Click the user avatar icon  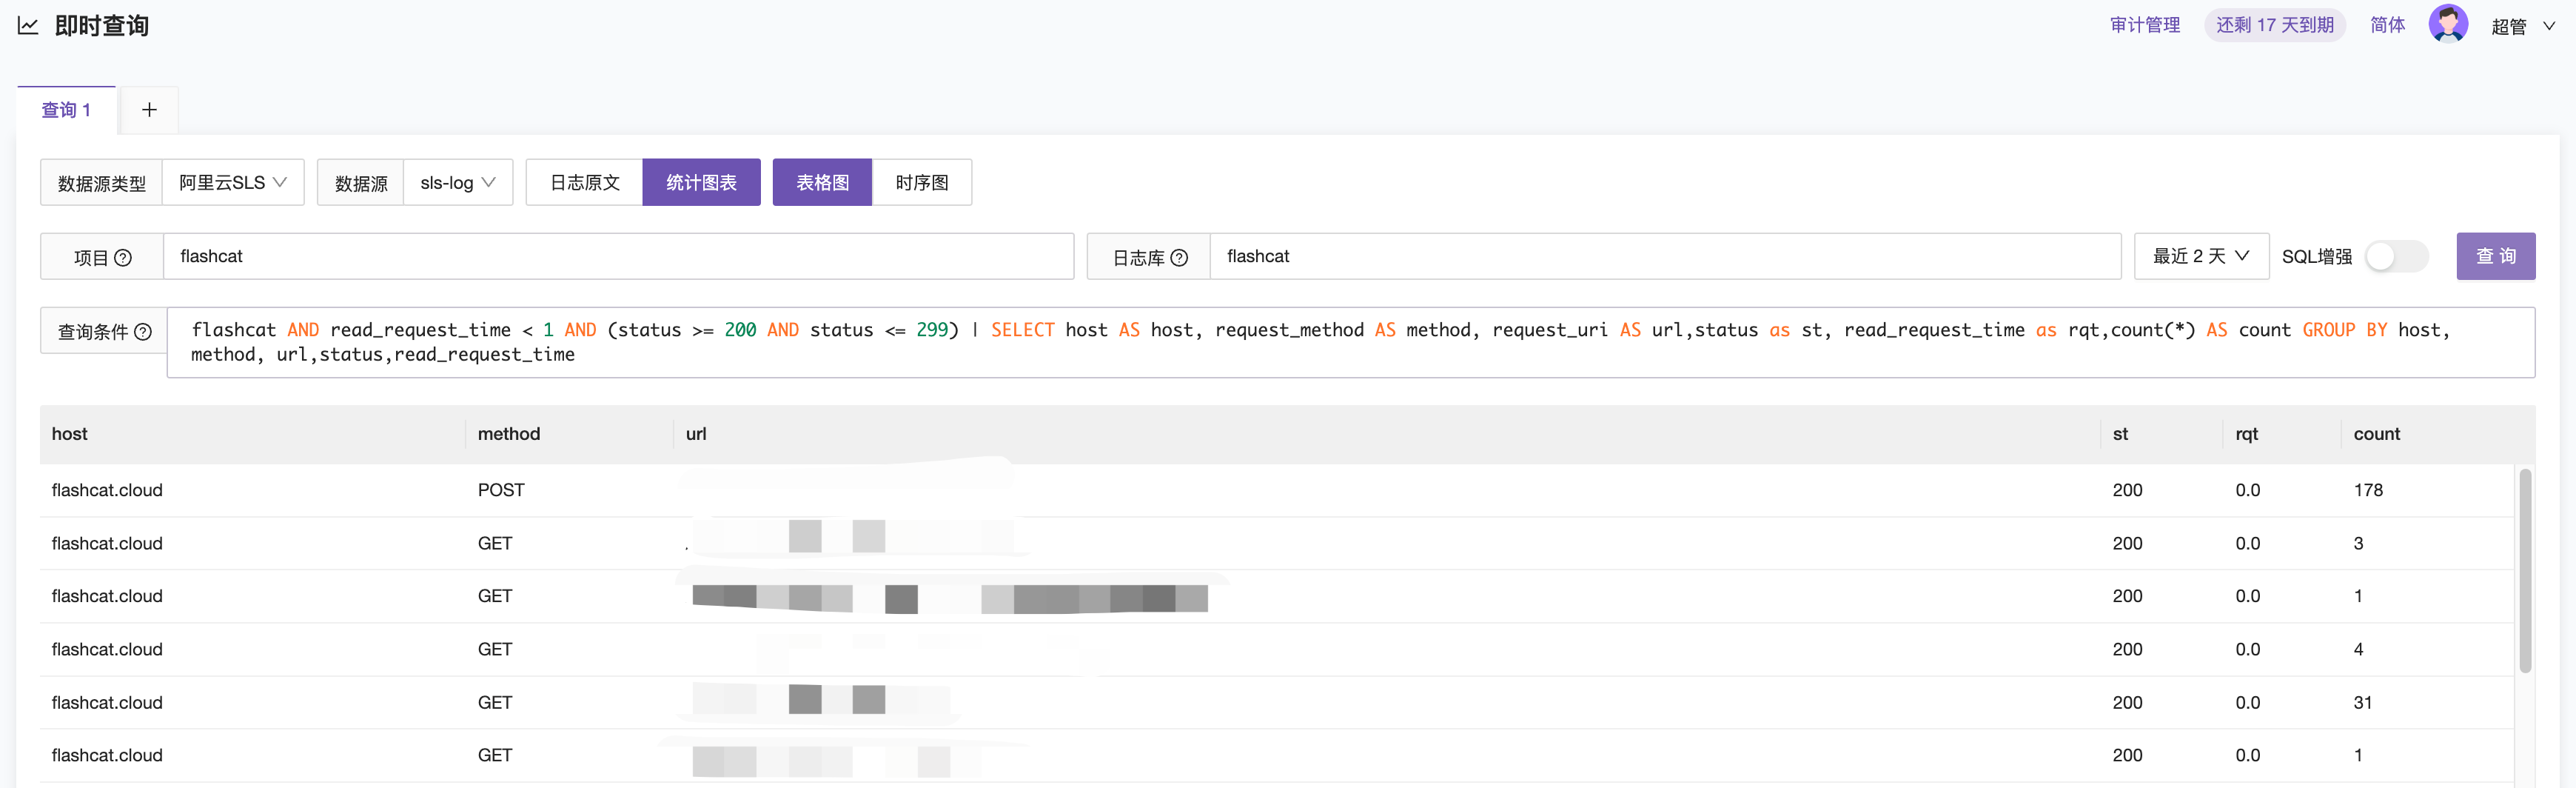coord(2447,24)
